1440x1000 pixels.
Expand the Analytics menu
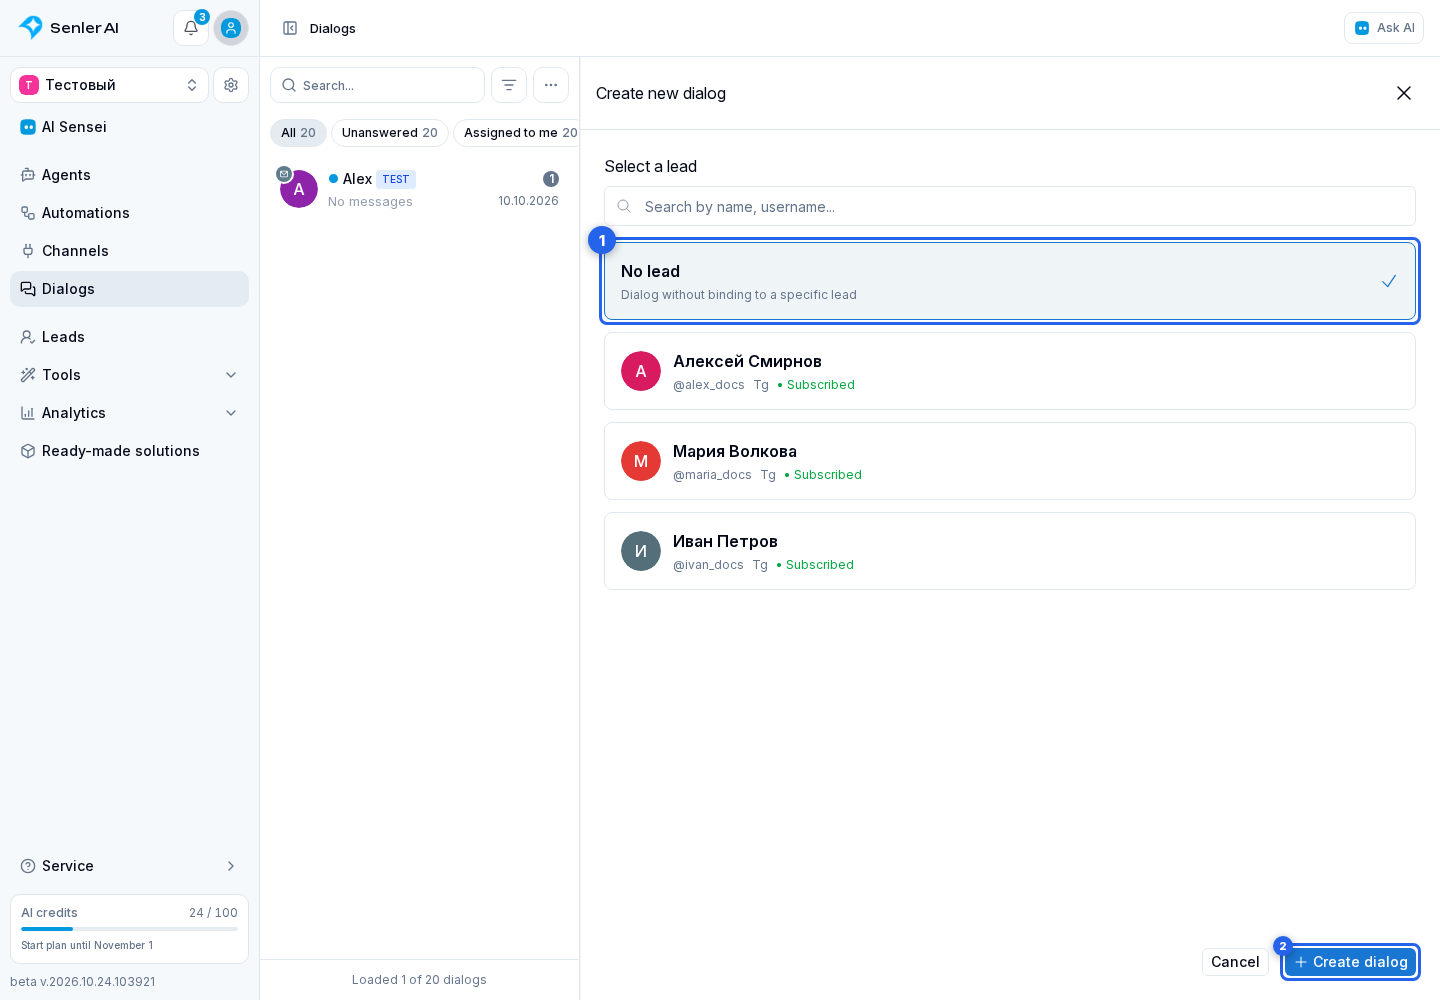coord(129,413)
